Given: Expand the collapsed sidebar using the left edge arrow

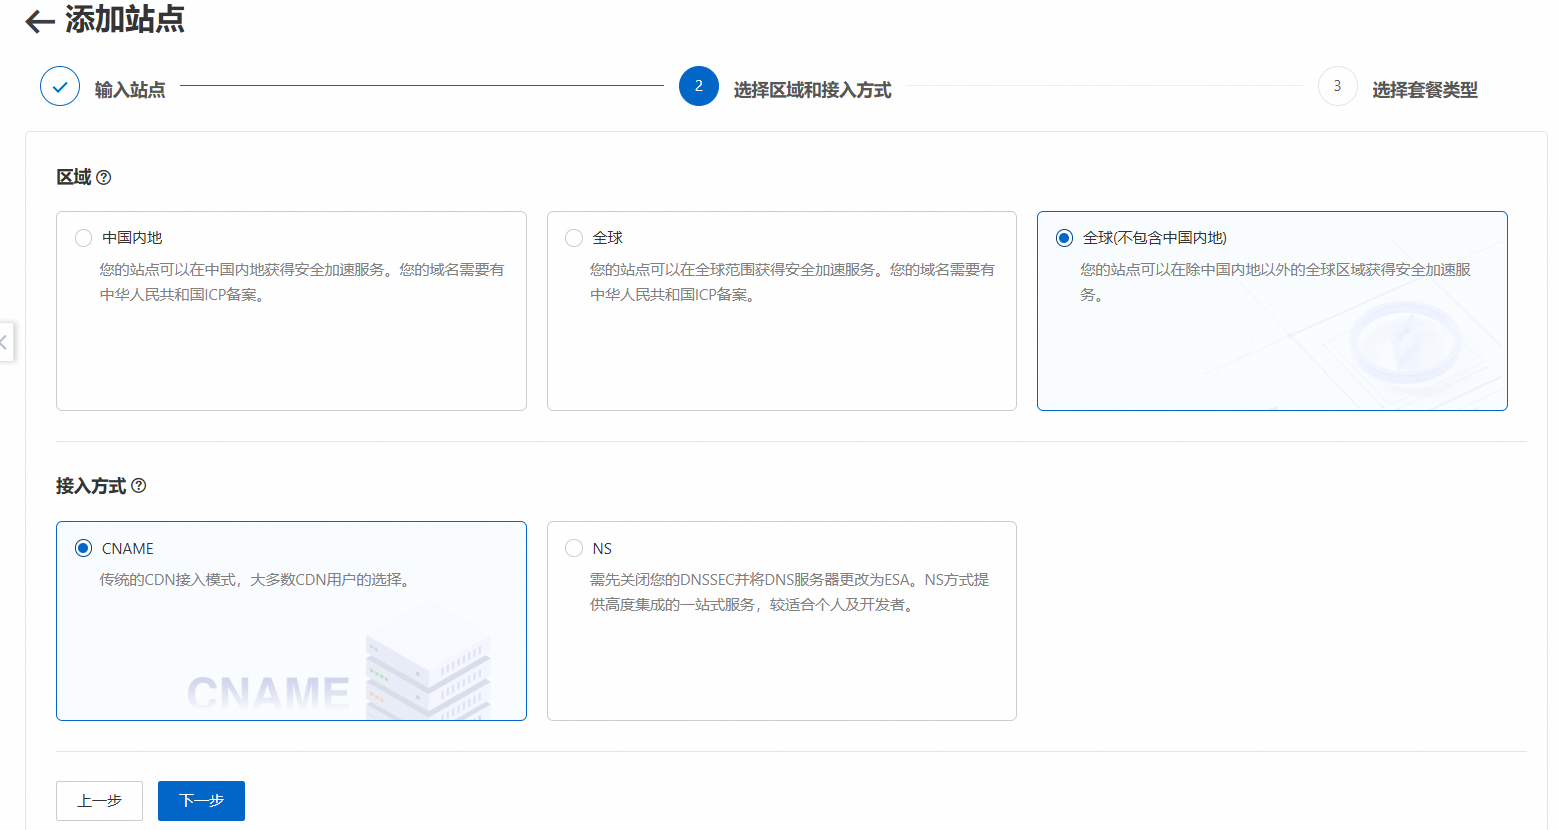Looking at the screenshot, I should coord(5,342).
